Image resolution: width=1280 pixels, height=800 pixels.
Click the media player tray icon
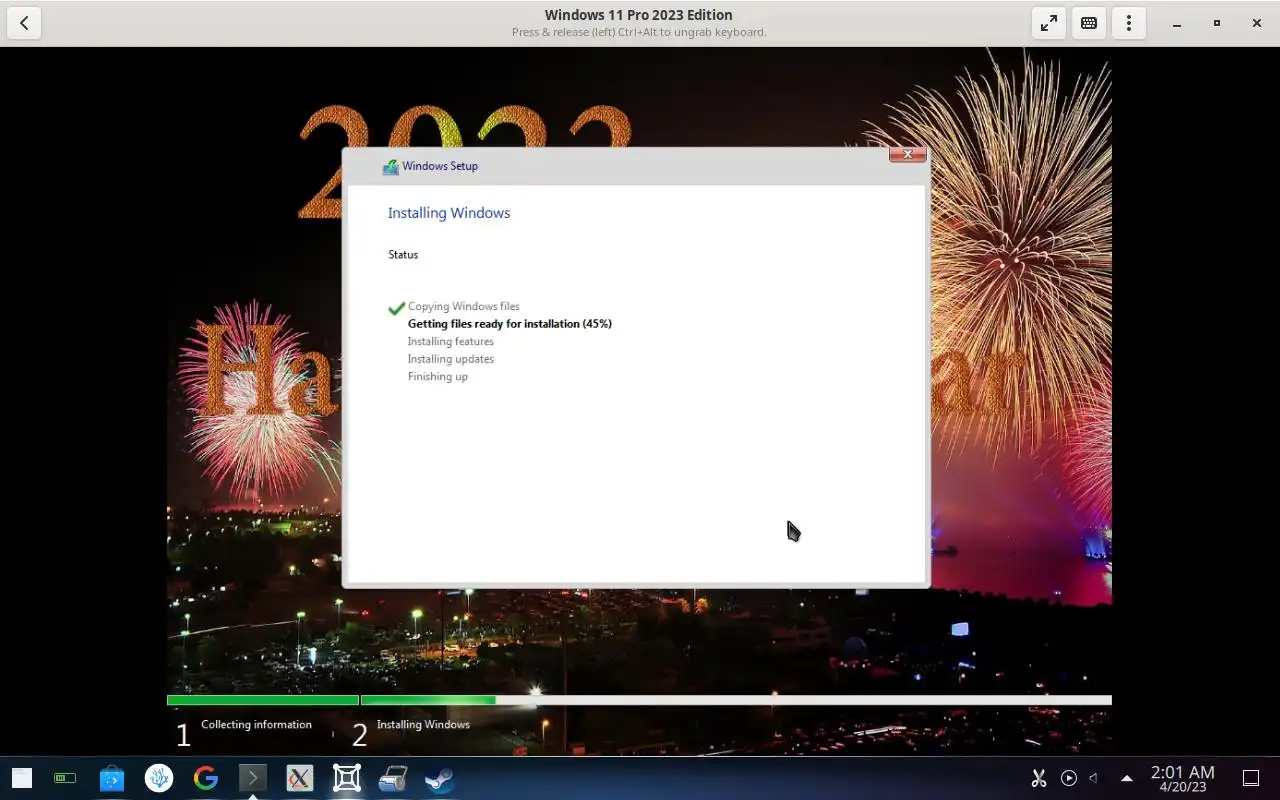[x=1069, y=778]
